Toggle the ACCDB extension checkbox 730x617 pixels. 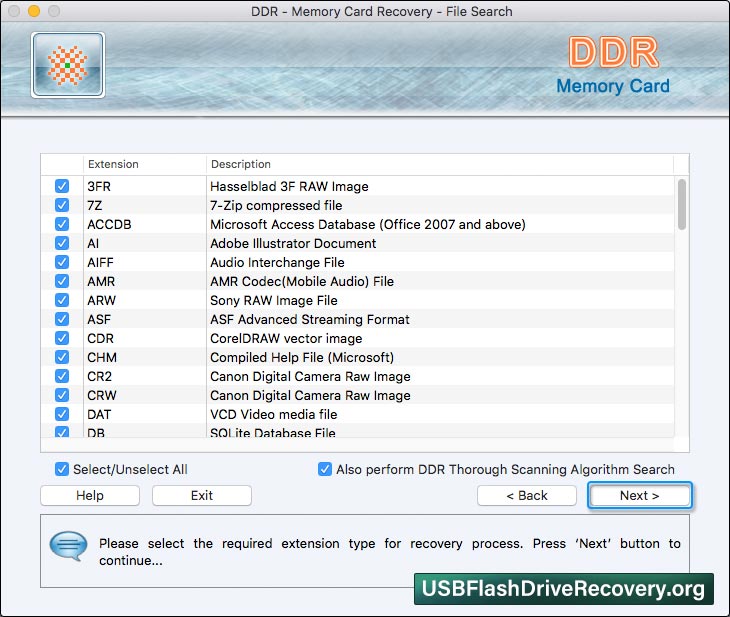click(61, 224)
